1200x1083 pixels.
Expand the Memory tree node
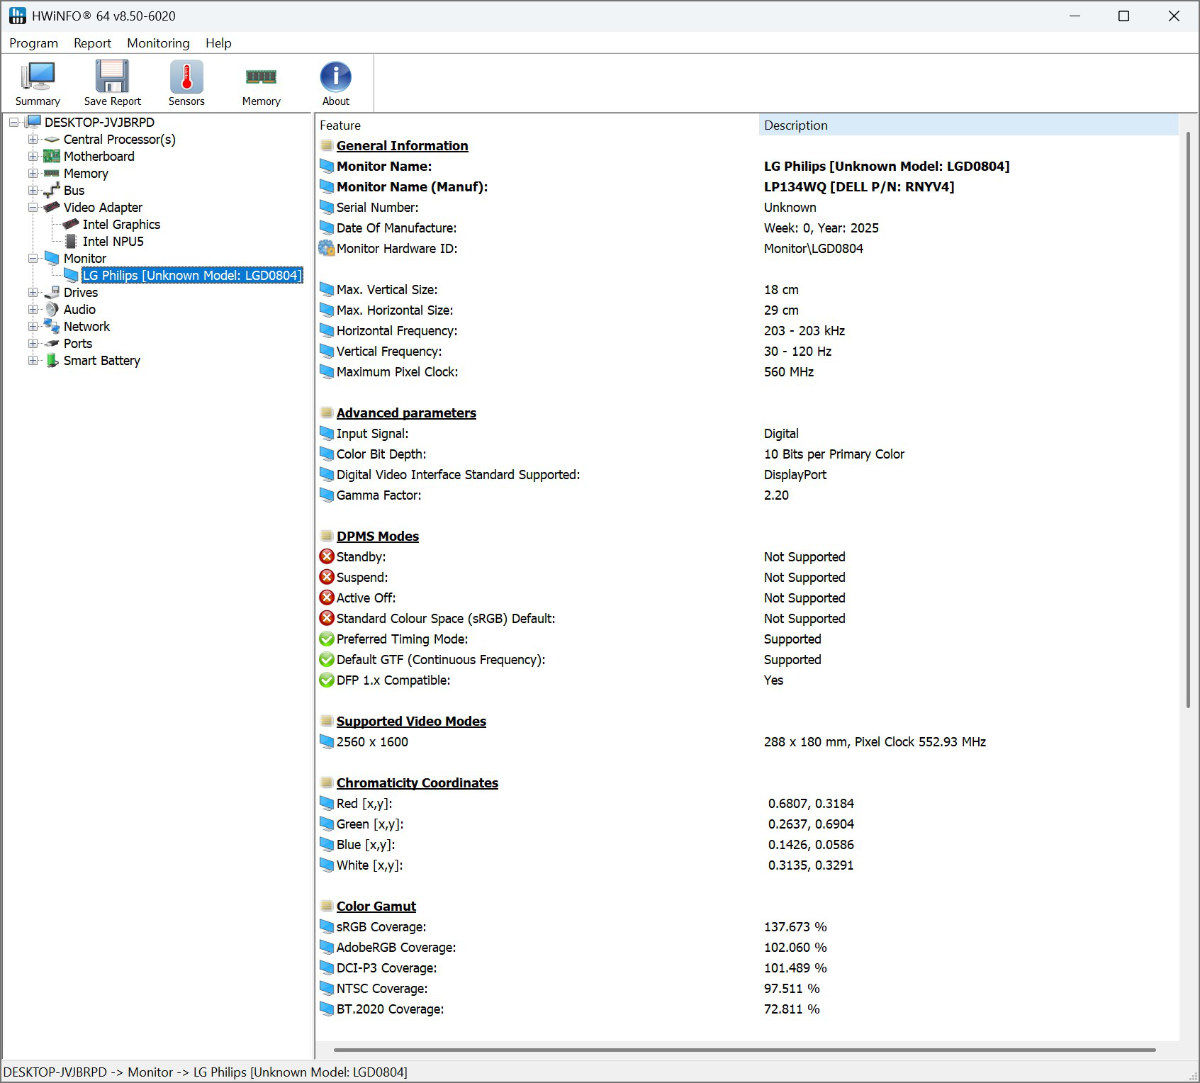[33, 174]
